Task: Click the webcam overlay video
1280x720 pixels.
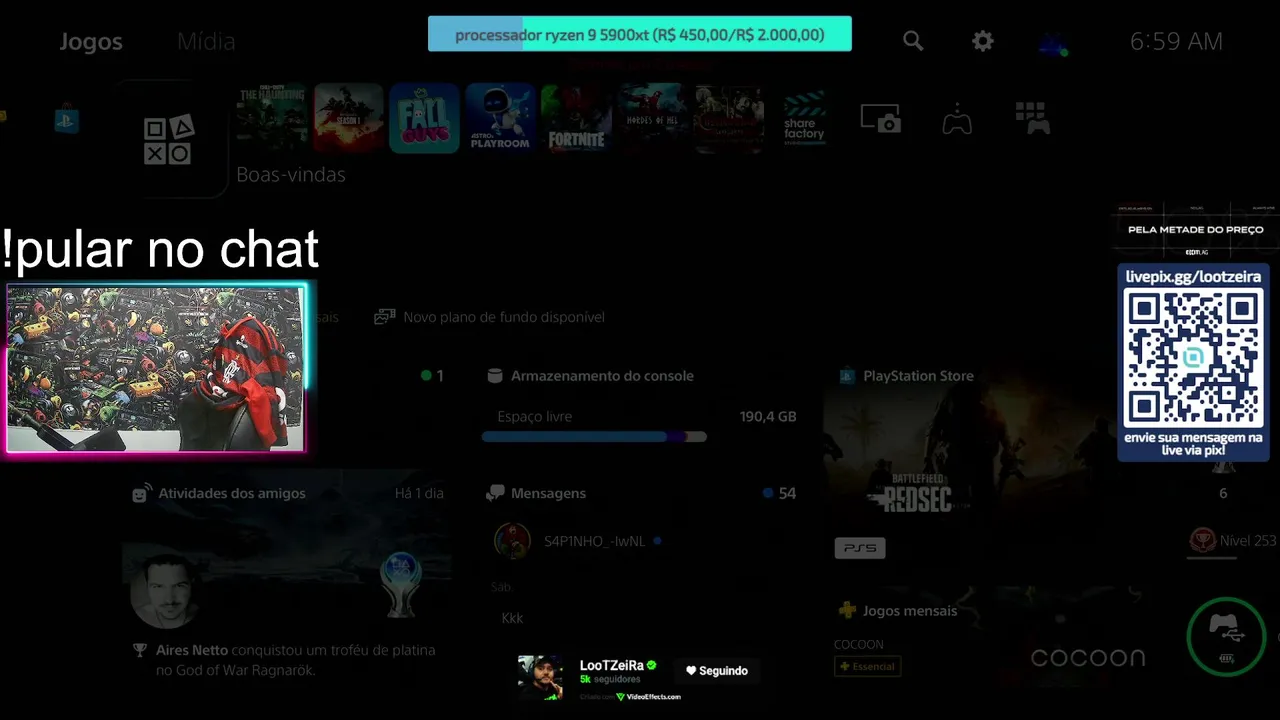Action: tap(155, 369)
